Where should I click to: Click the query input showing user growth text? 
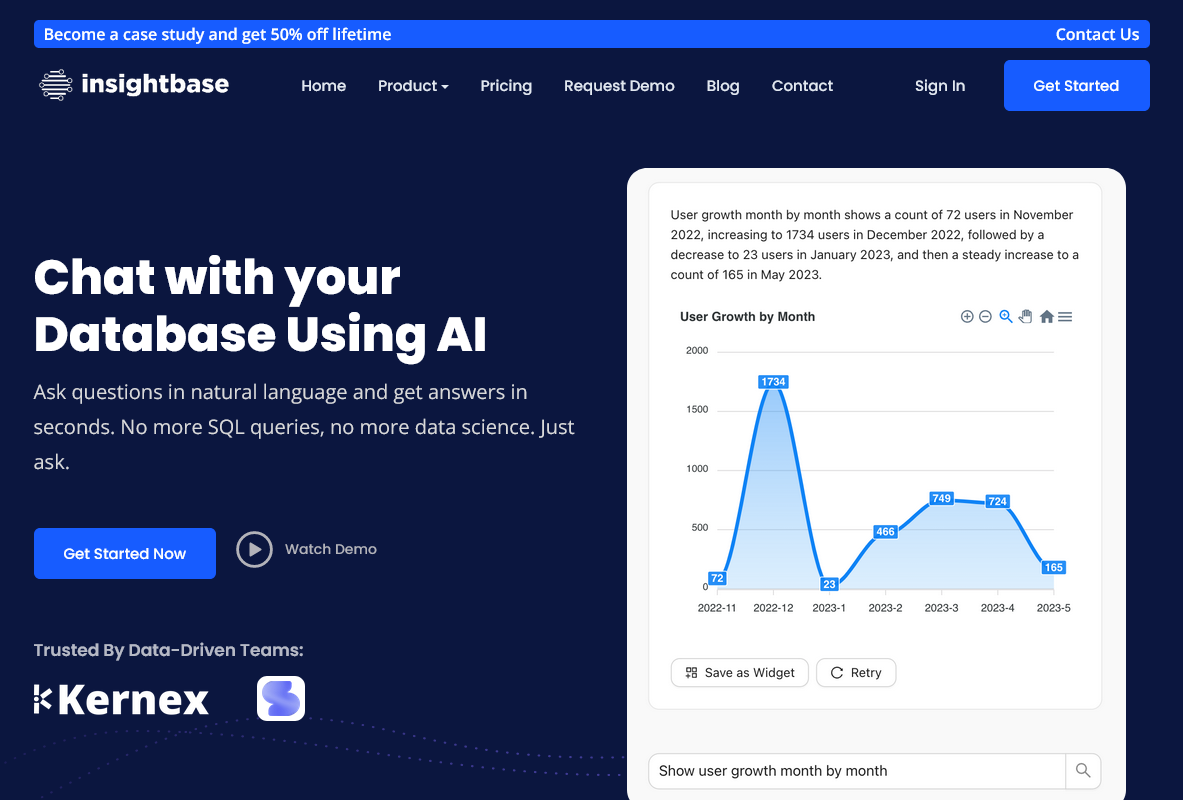(x=855, y=771)
